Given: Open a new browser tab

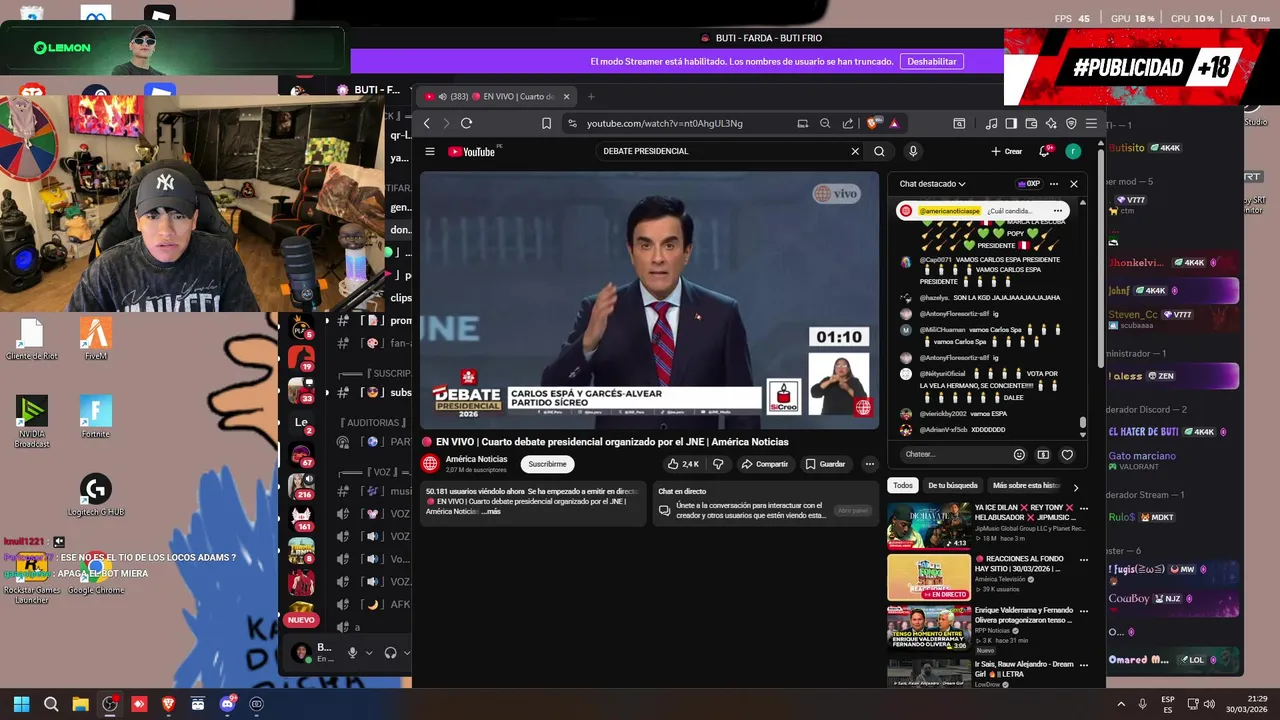Looking at the screenshot, I should click(x=591, y=97).
